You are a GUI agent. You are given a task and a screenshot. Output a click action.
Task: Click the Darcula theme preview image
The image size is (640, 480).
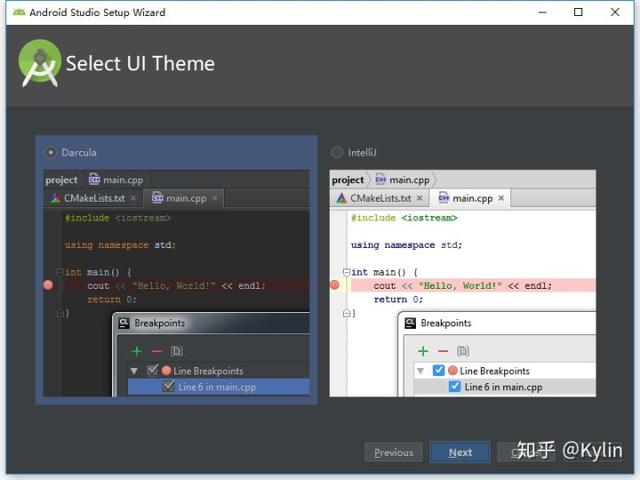(x=176, y=283)
